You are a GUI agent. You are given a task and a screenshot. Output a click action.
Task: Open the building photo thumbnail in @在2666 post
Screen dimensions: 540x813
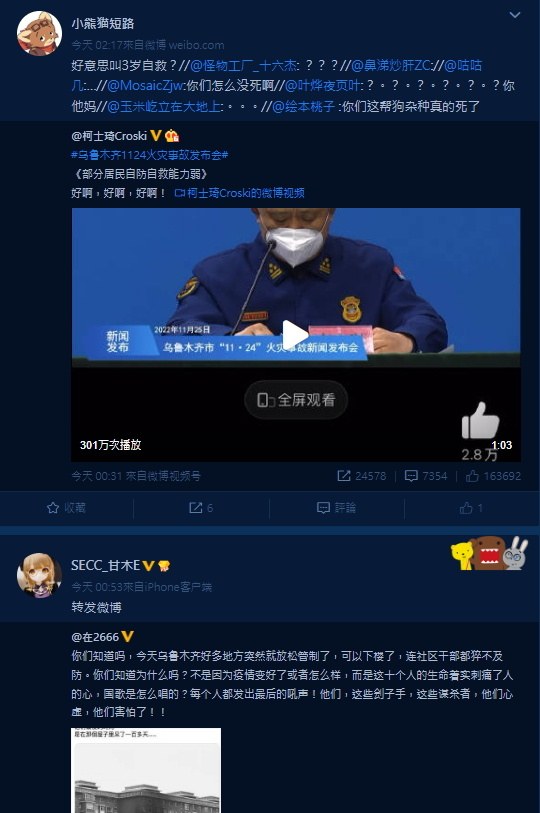click(x=146, y=770)
